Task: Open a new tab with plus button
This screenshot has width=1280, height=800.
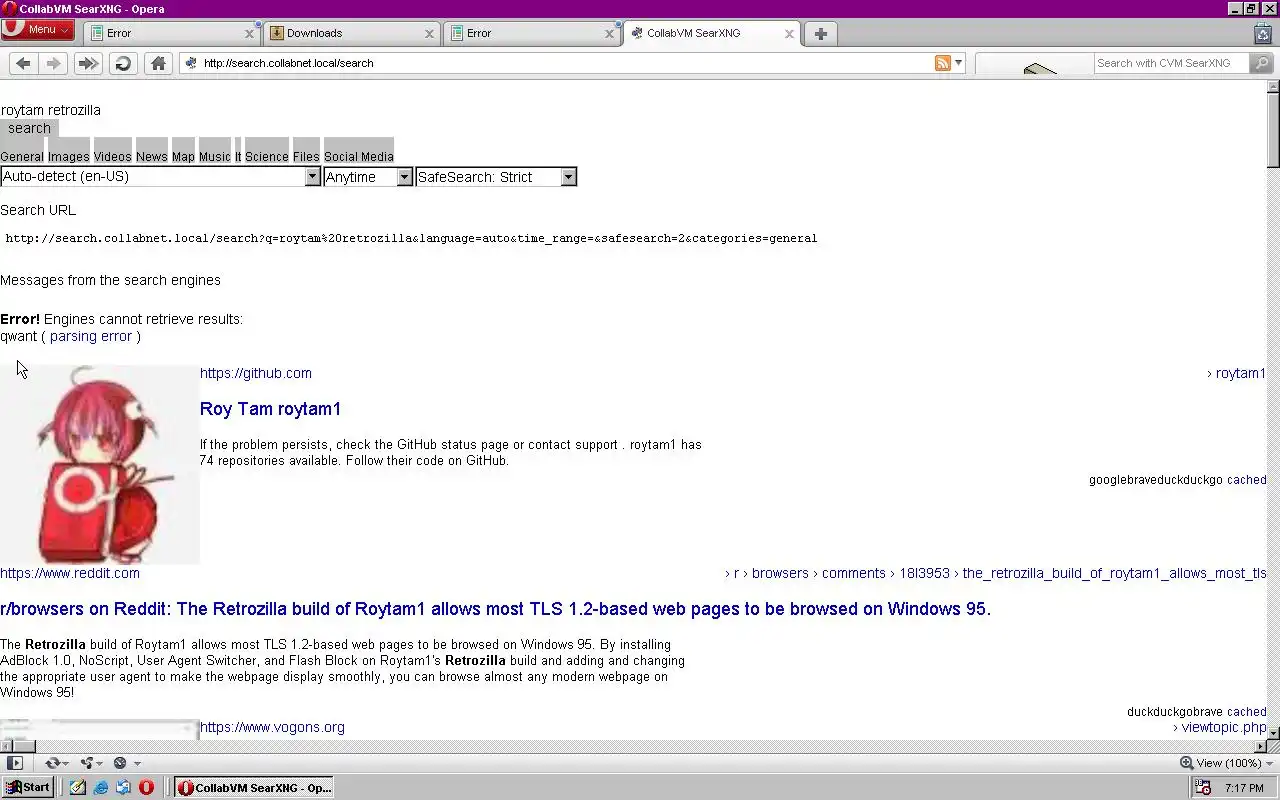Action: 820,33
